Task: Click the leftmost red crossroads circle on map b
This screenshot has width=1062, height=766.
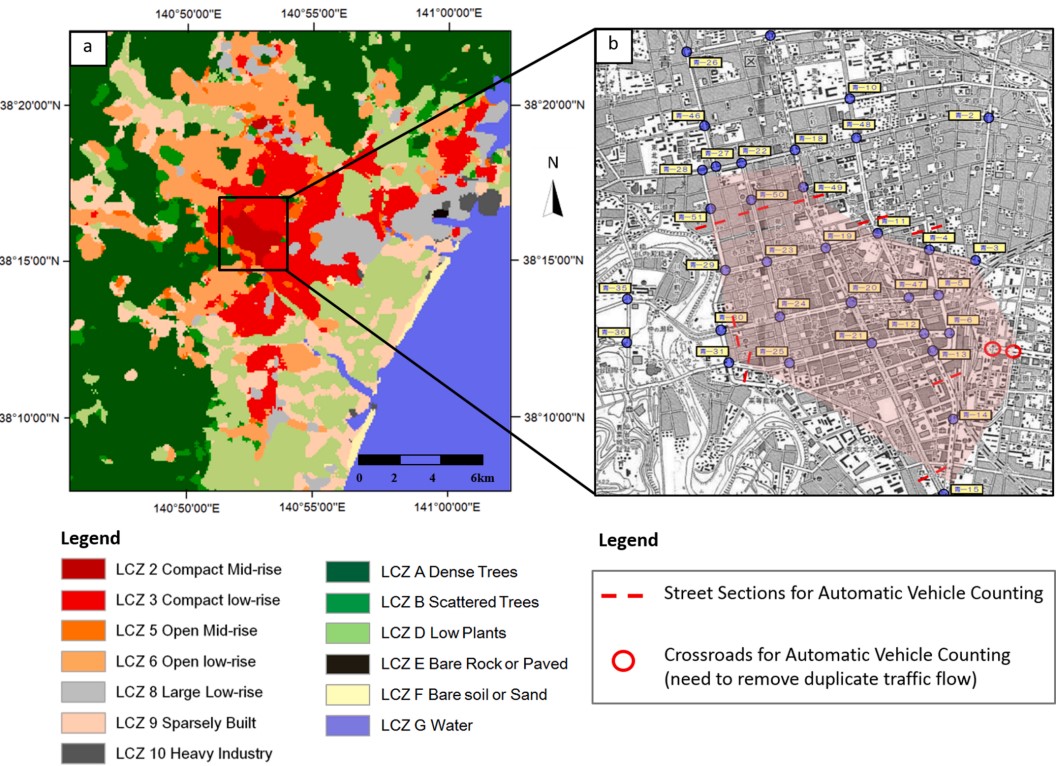Action: (992, 349)
